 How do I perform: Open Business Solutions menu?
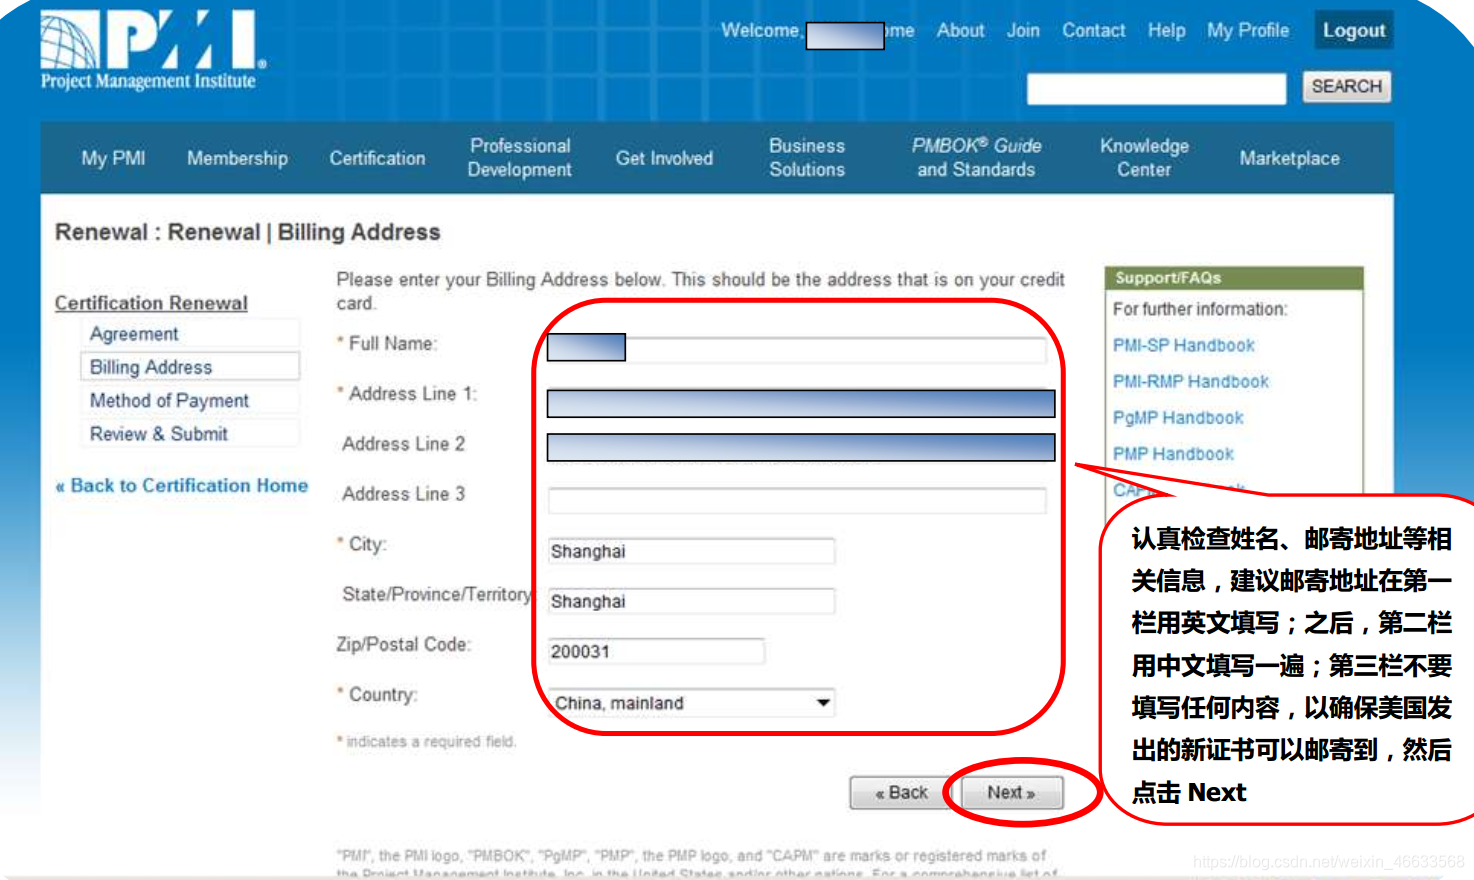[x=807, y=158]
